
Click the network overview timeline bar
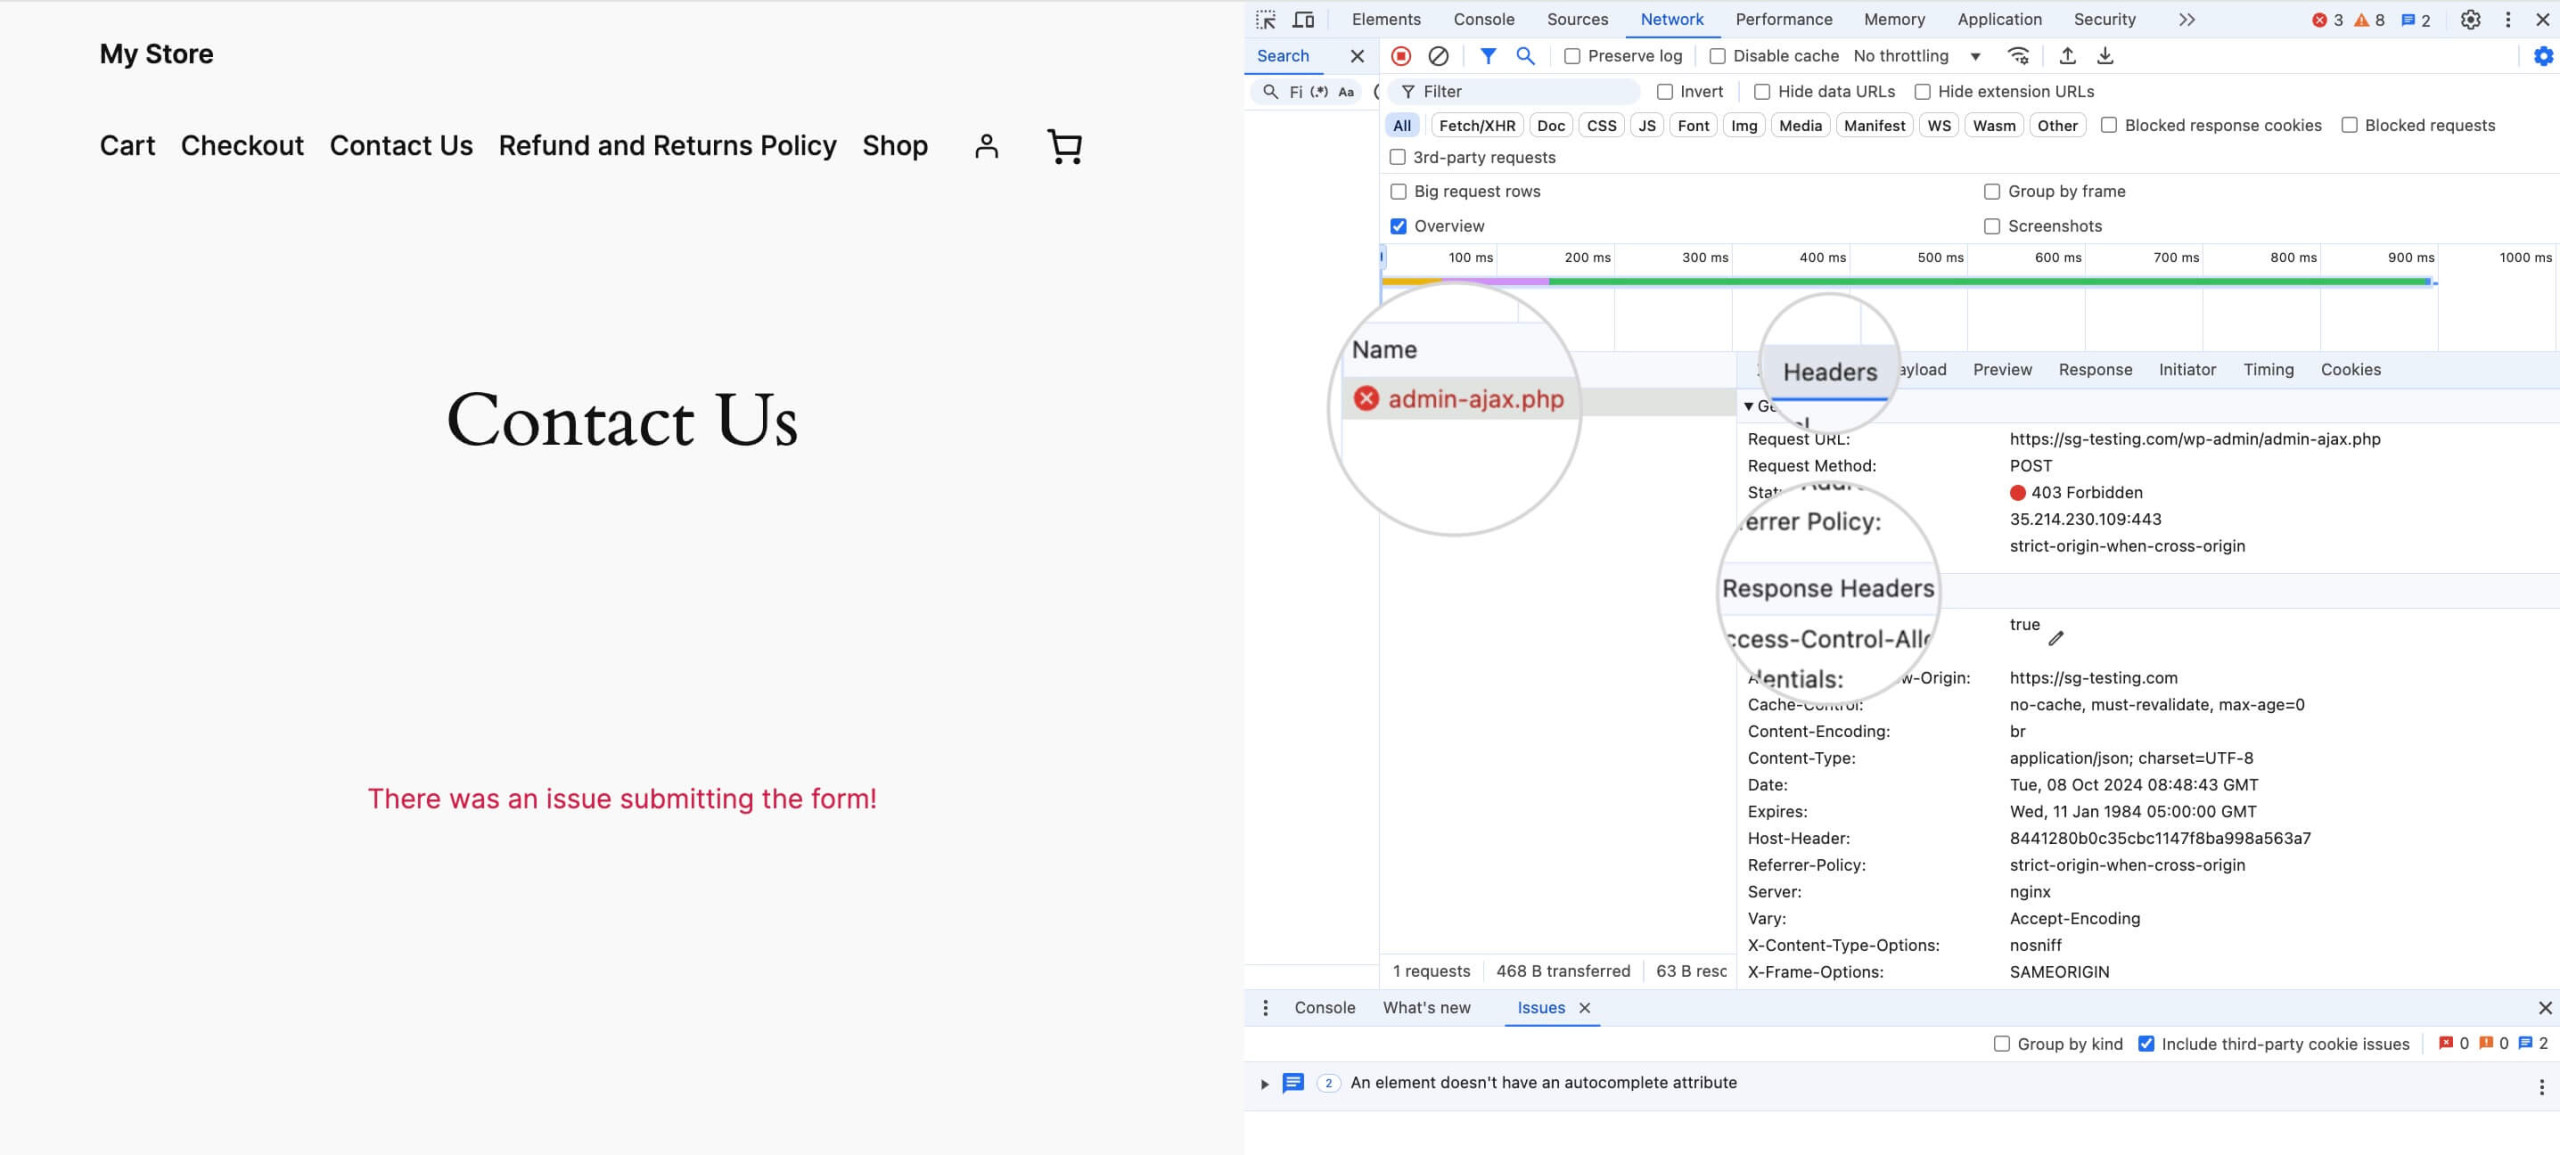(1908, 282)
